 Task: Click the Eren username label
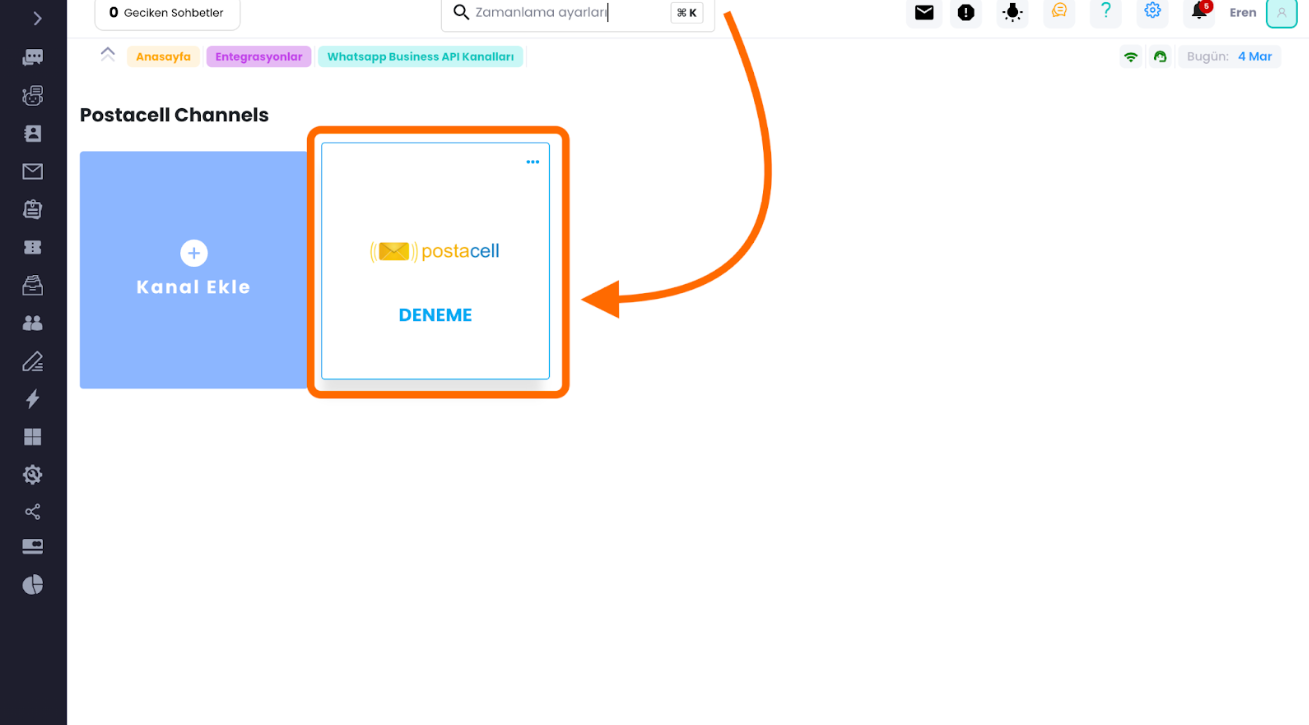pyautogui.click(x=1243, y=13)
